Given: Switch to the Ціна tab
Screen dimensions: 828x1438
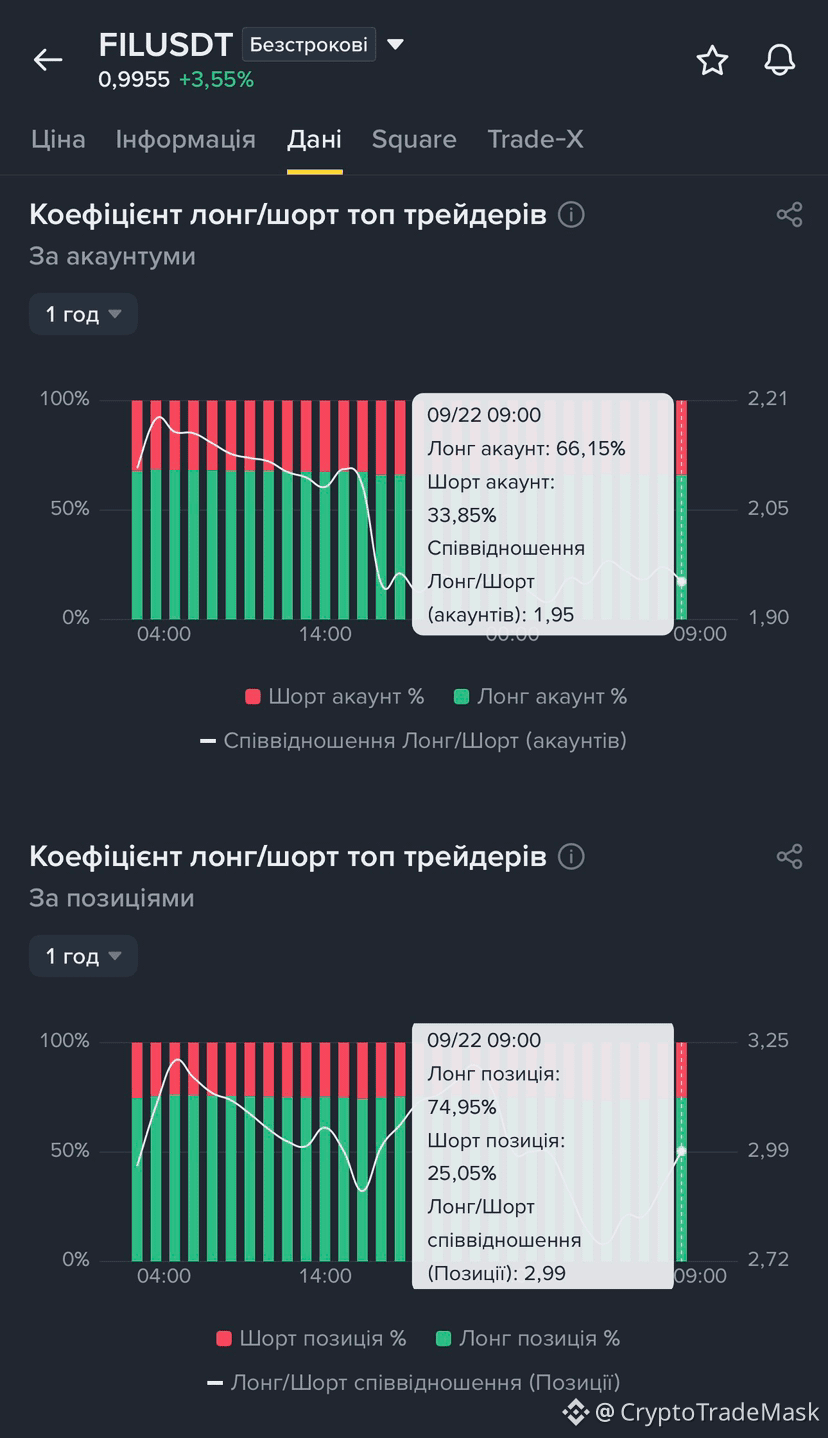Looking at the screenshot, I should 58,139.
